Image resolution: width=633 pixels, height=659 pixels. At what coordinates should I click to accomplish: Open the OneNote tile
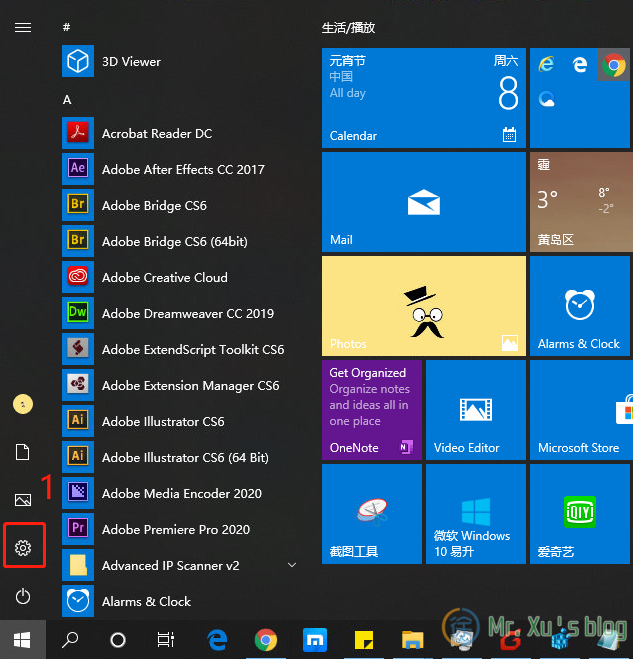372,410
